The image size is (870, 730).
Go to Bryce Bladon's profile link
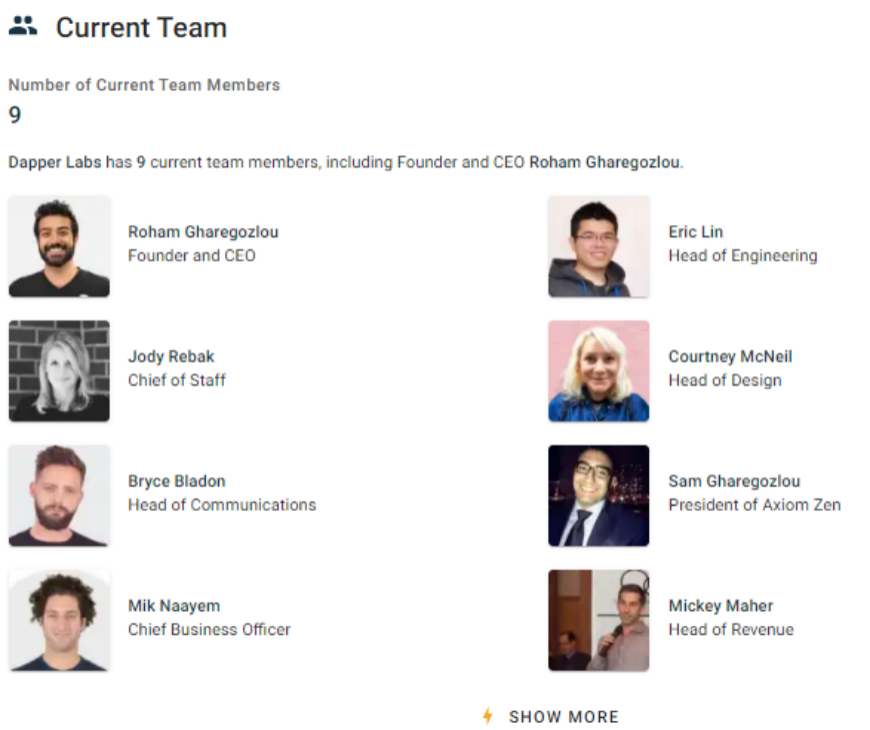click(178, 481)
